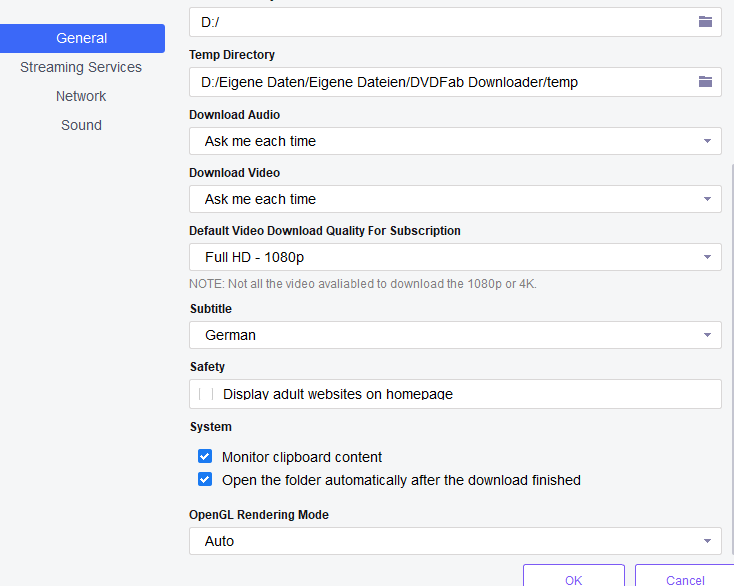Expand the Subtitle language dropdown

455,335
